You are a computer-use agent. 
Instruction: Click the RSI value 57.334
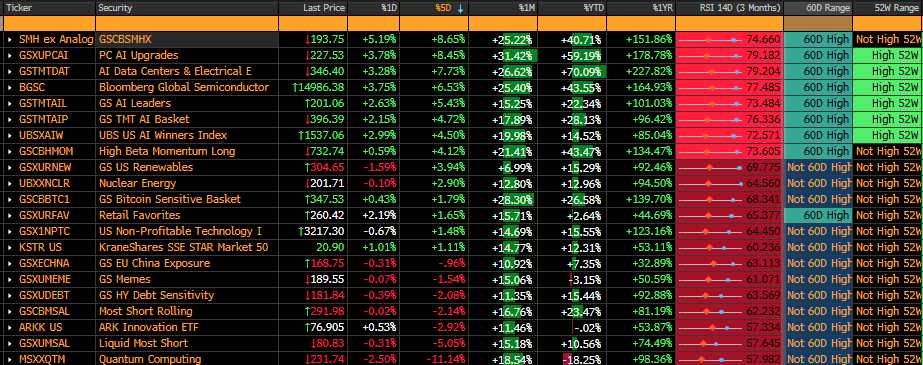coord(763,327)
